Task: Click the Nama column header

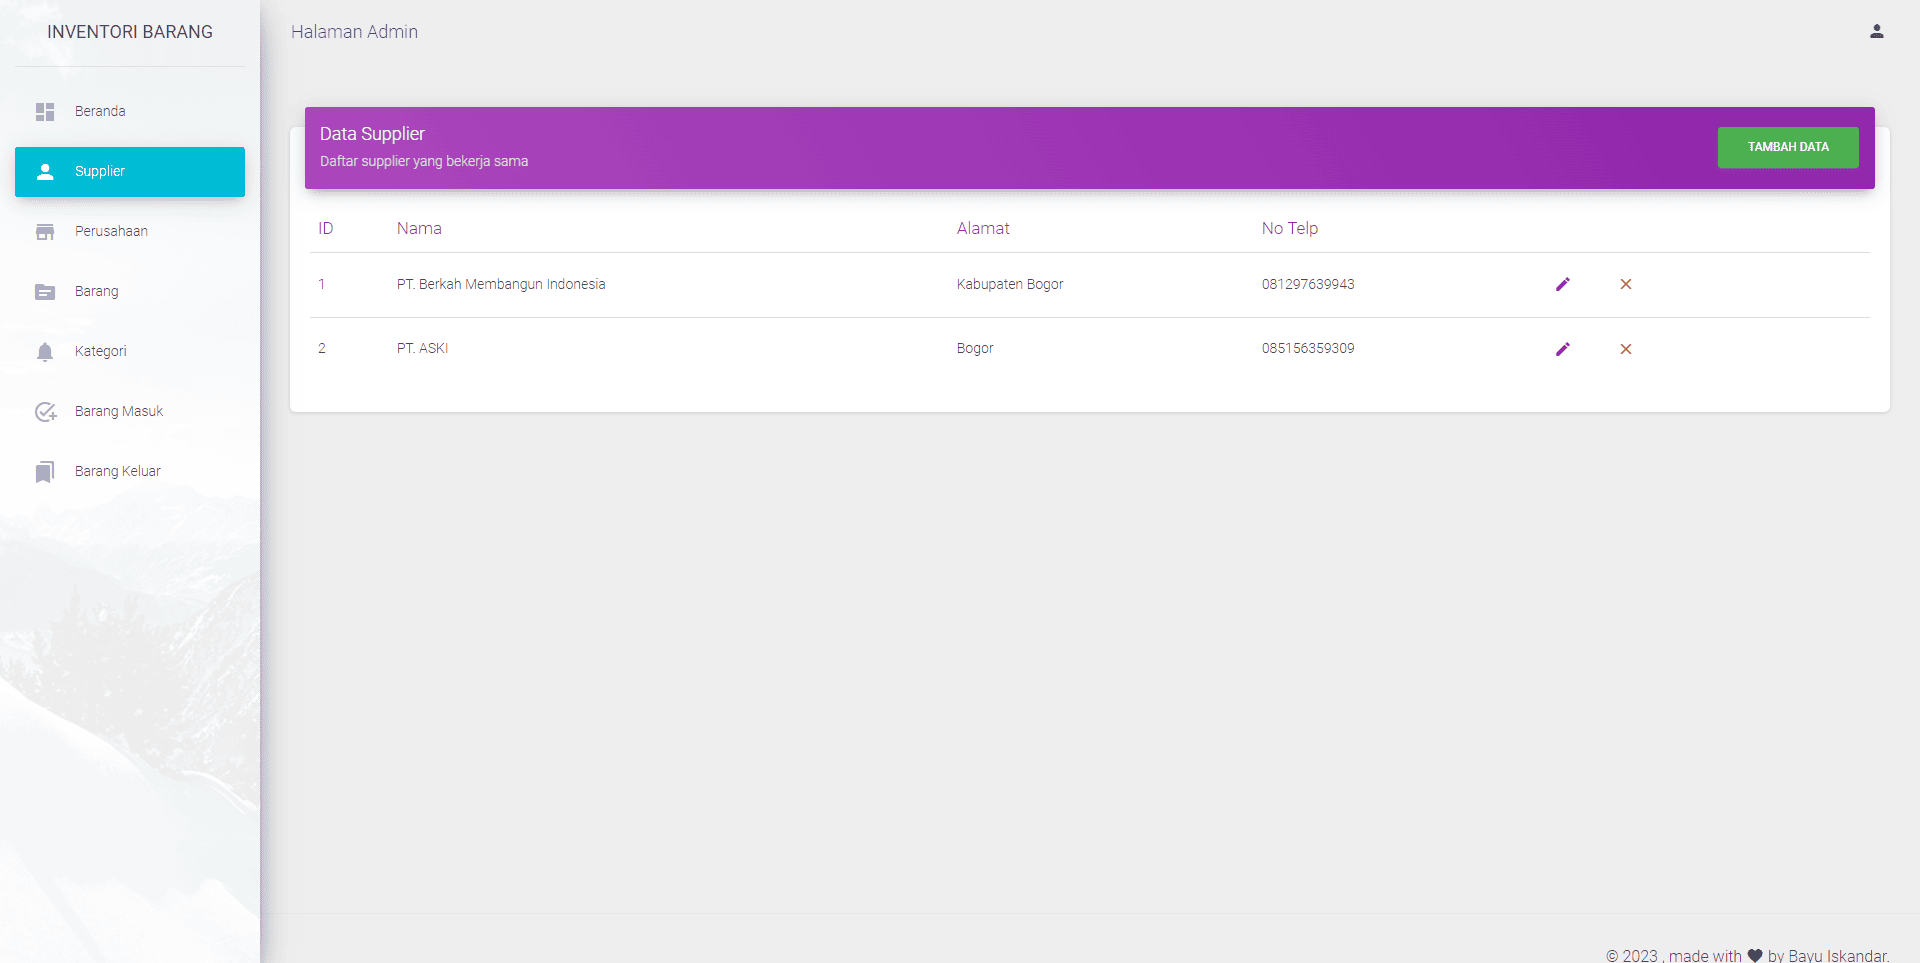Action: pos(419,228)
